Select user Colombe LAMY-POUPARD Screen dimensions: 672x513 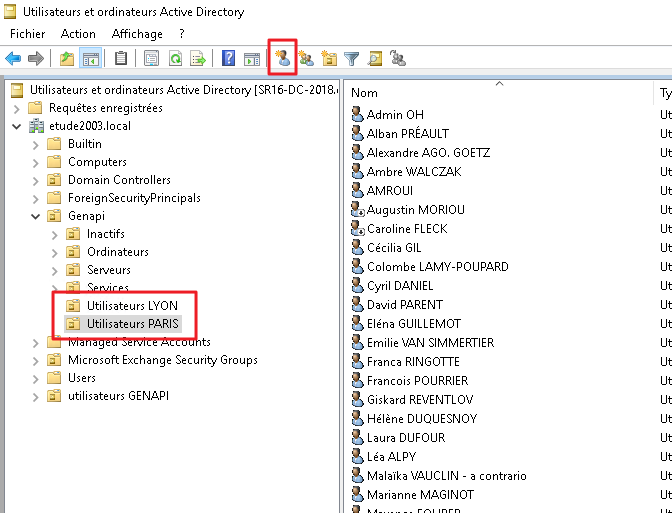pos(438,267)
